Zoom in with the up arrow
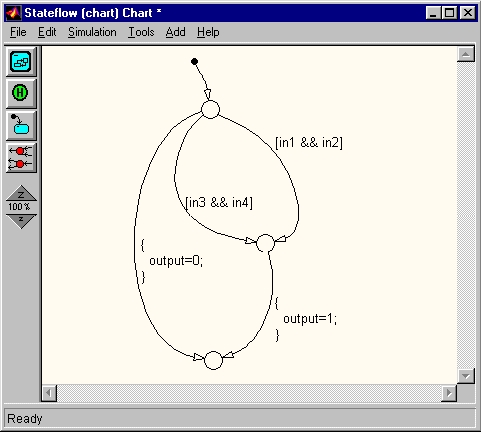 pyautogui.click(x=21, y=193)
